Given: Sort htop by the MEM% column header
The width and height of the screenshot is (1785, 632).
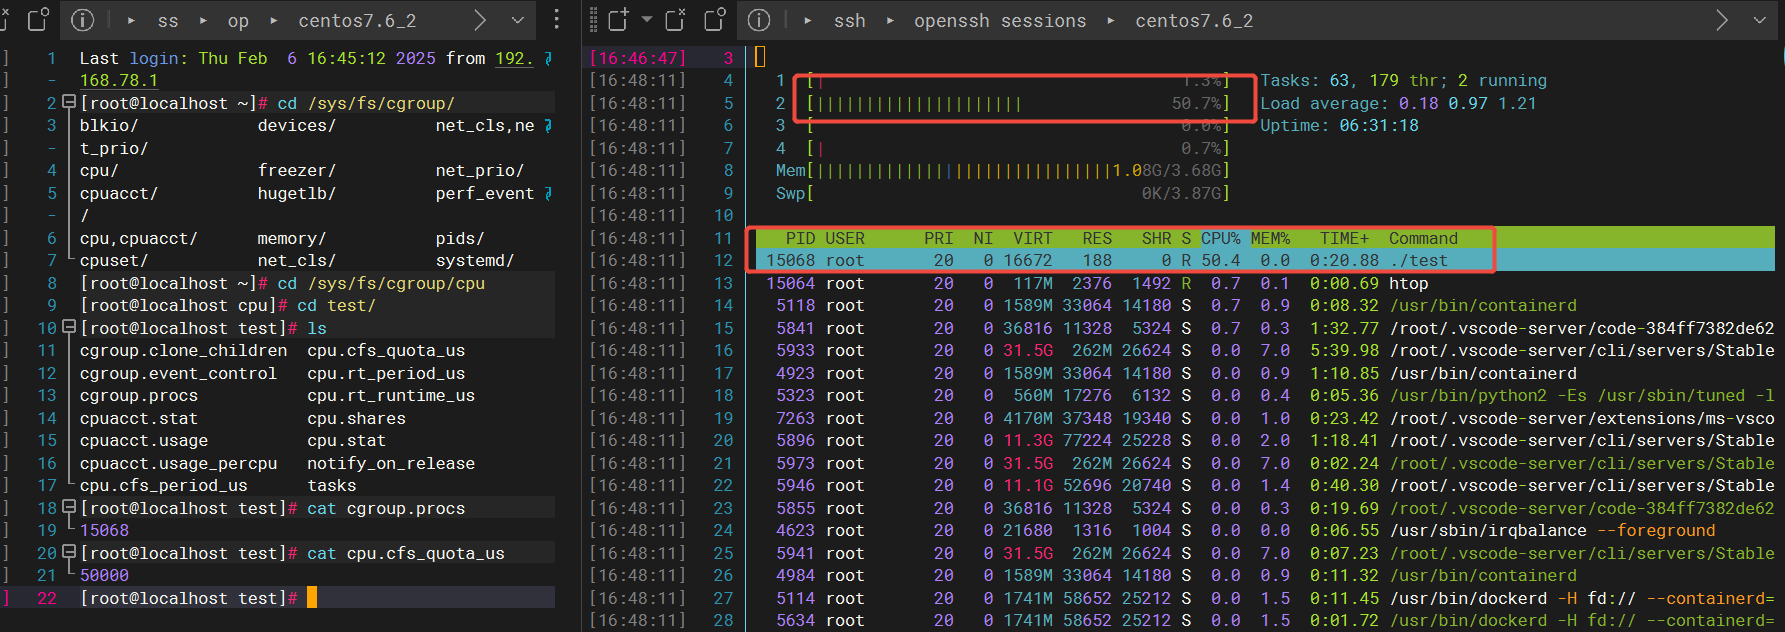Looking at the screenshot, I should coord(1270,238).
